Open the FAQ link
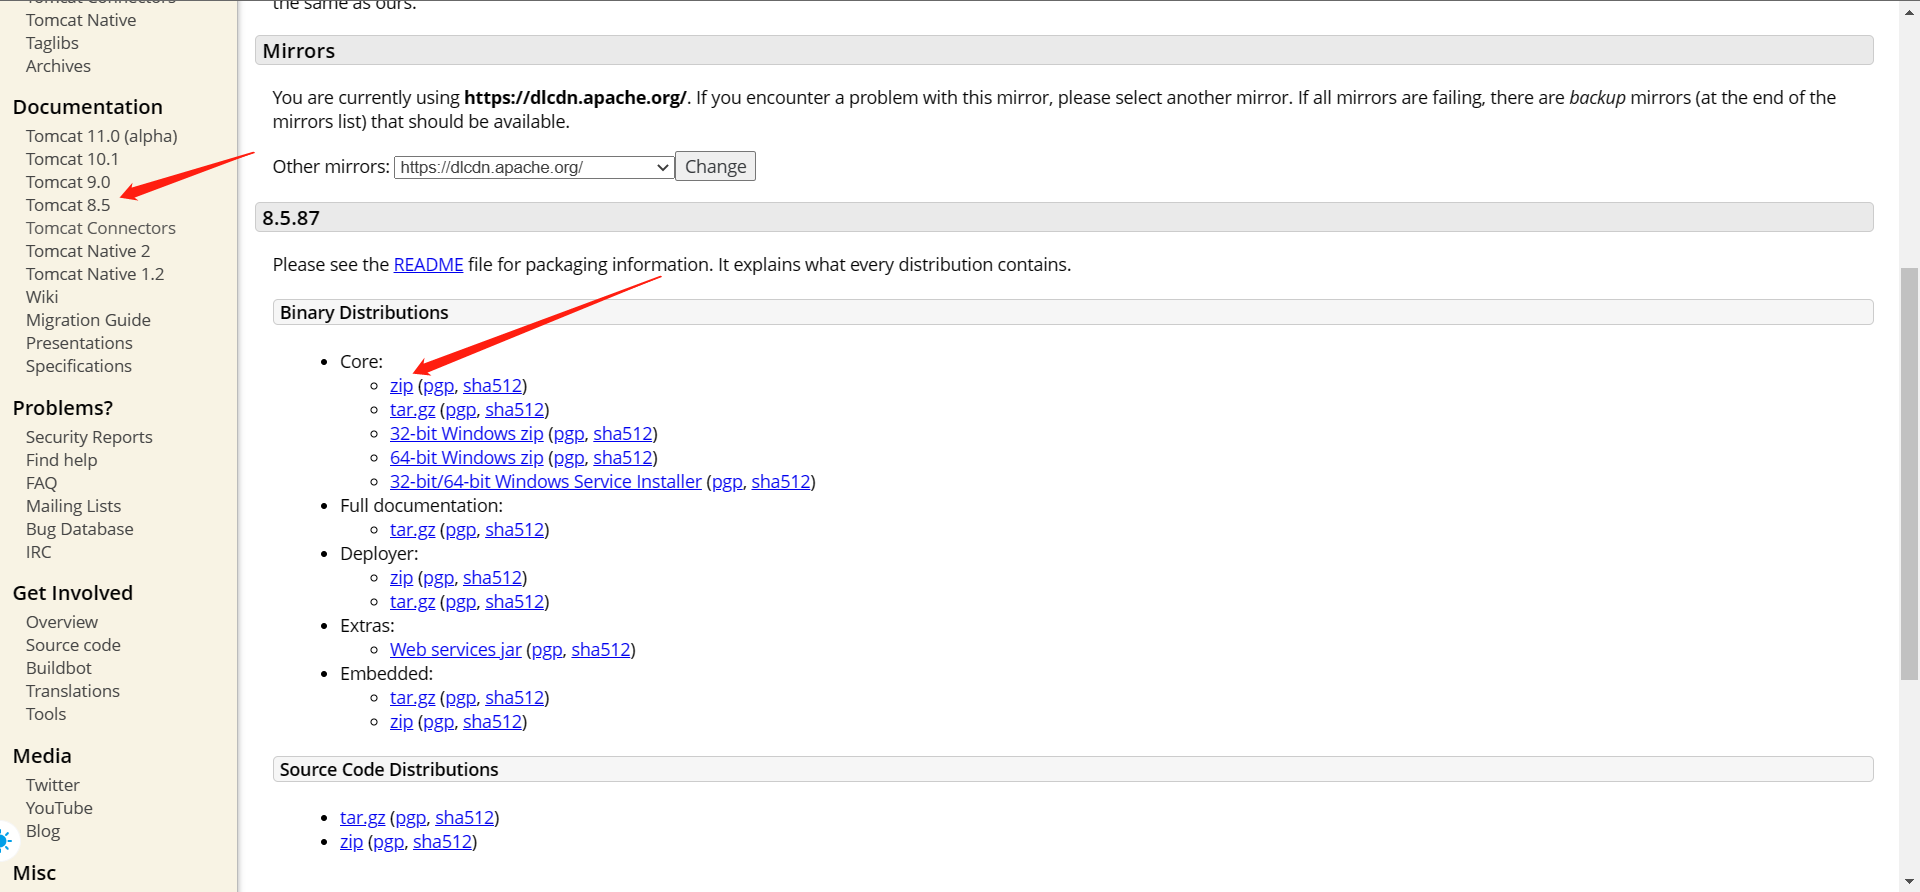This screenshot has height=892, width=1920. pyautogui.click(x=41, y=483)
